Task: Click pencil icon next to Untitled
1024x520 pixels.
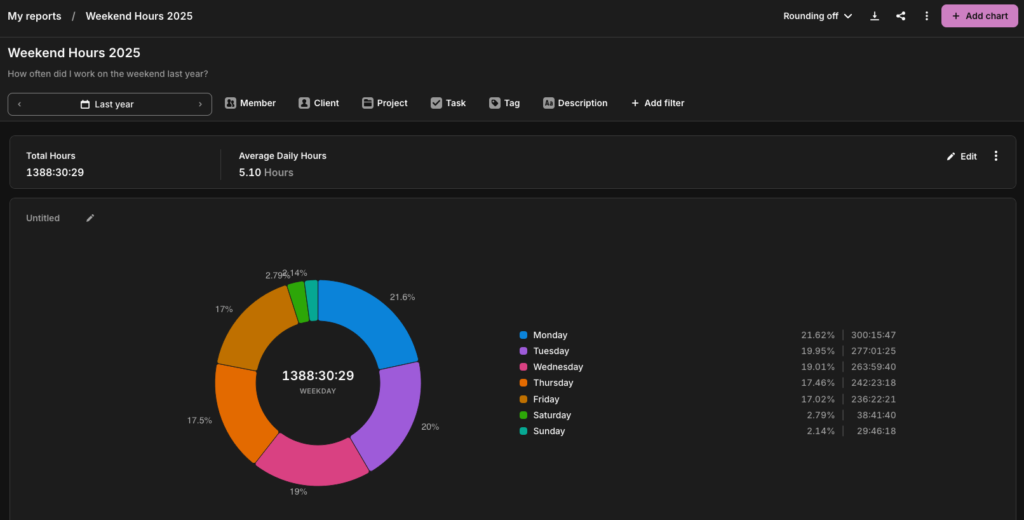Action: coord(90,218)
